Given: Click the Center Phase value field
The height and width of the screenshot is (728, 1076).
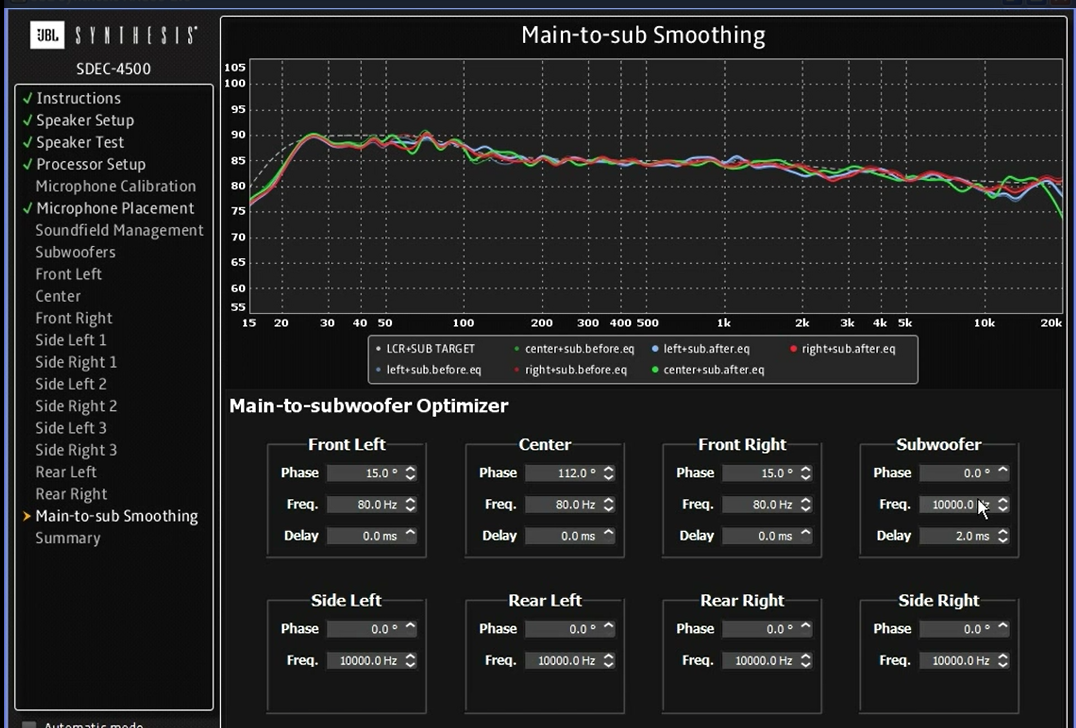Looking at the screenshot, I should (x=561, y=473).
